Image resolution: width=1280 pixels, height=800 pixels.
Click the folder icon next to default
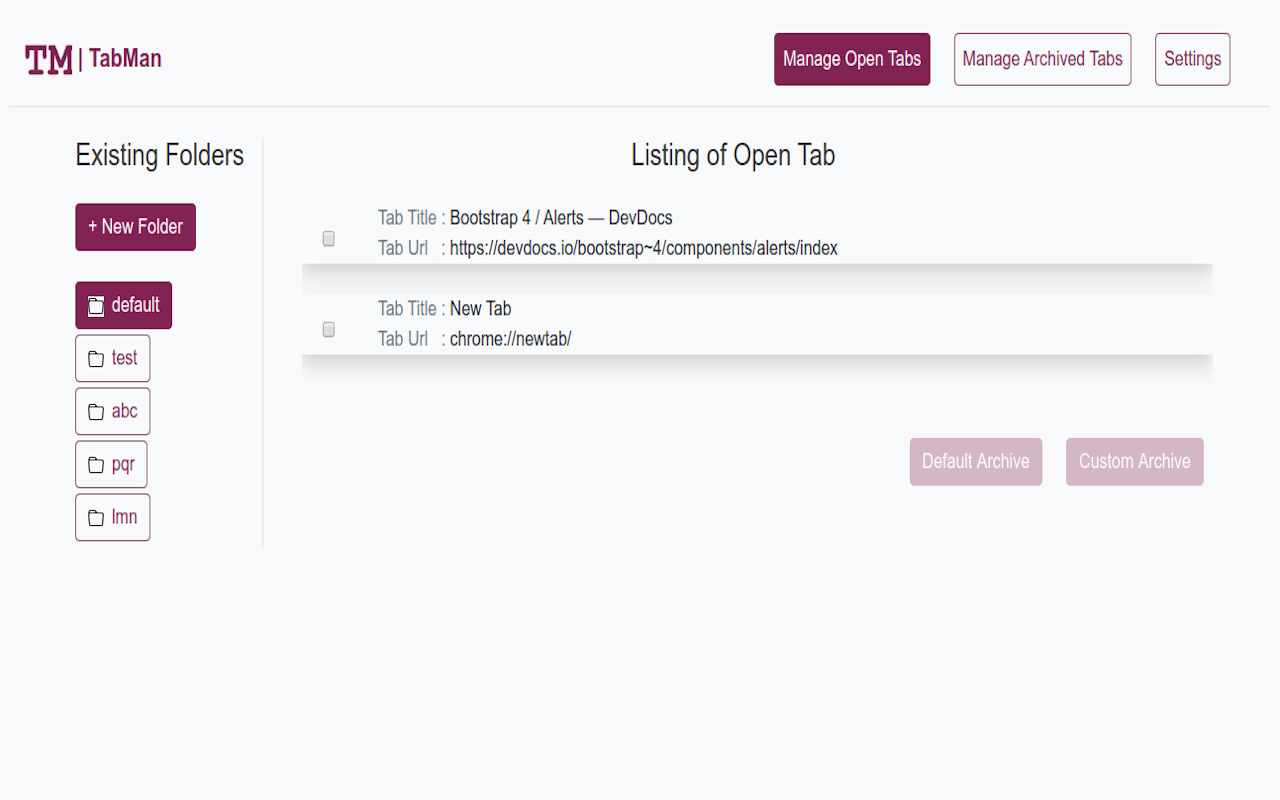[95, 306]
